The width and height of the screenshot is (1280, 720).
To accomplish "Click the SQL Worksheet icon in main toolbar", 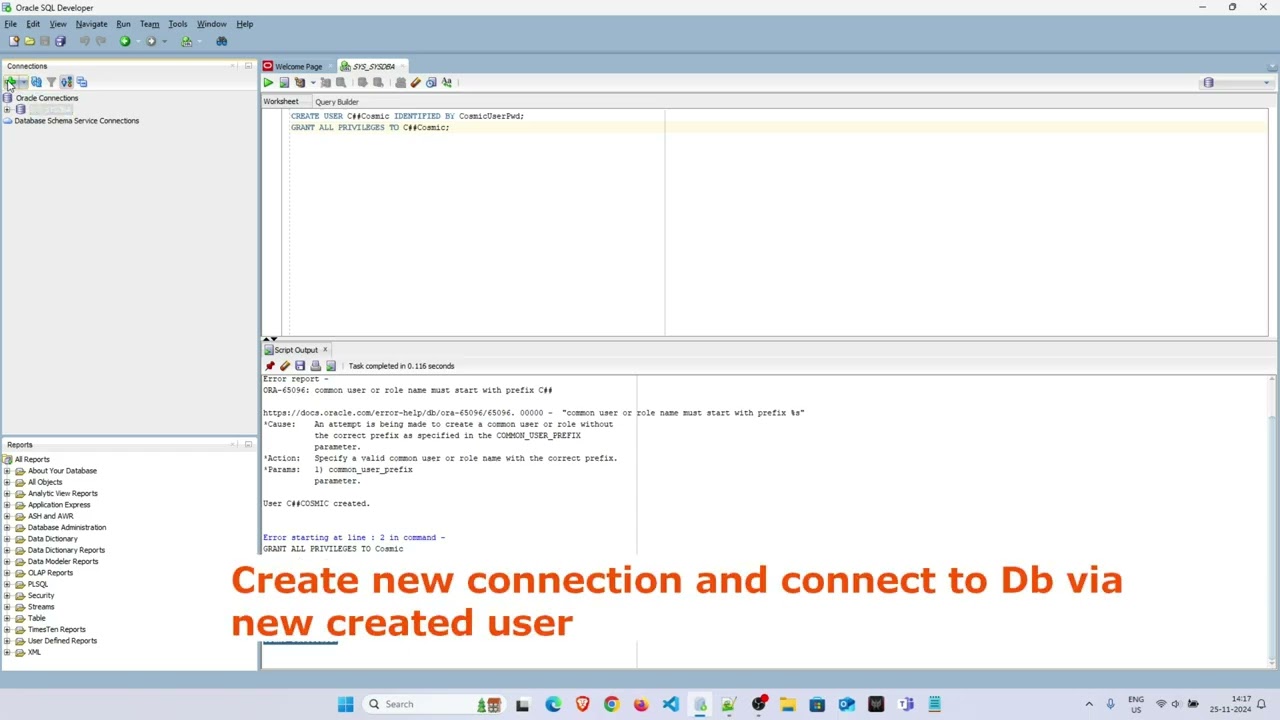I will tap(186, 41).
